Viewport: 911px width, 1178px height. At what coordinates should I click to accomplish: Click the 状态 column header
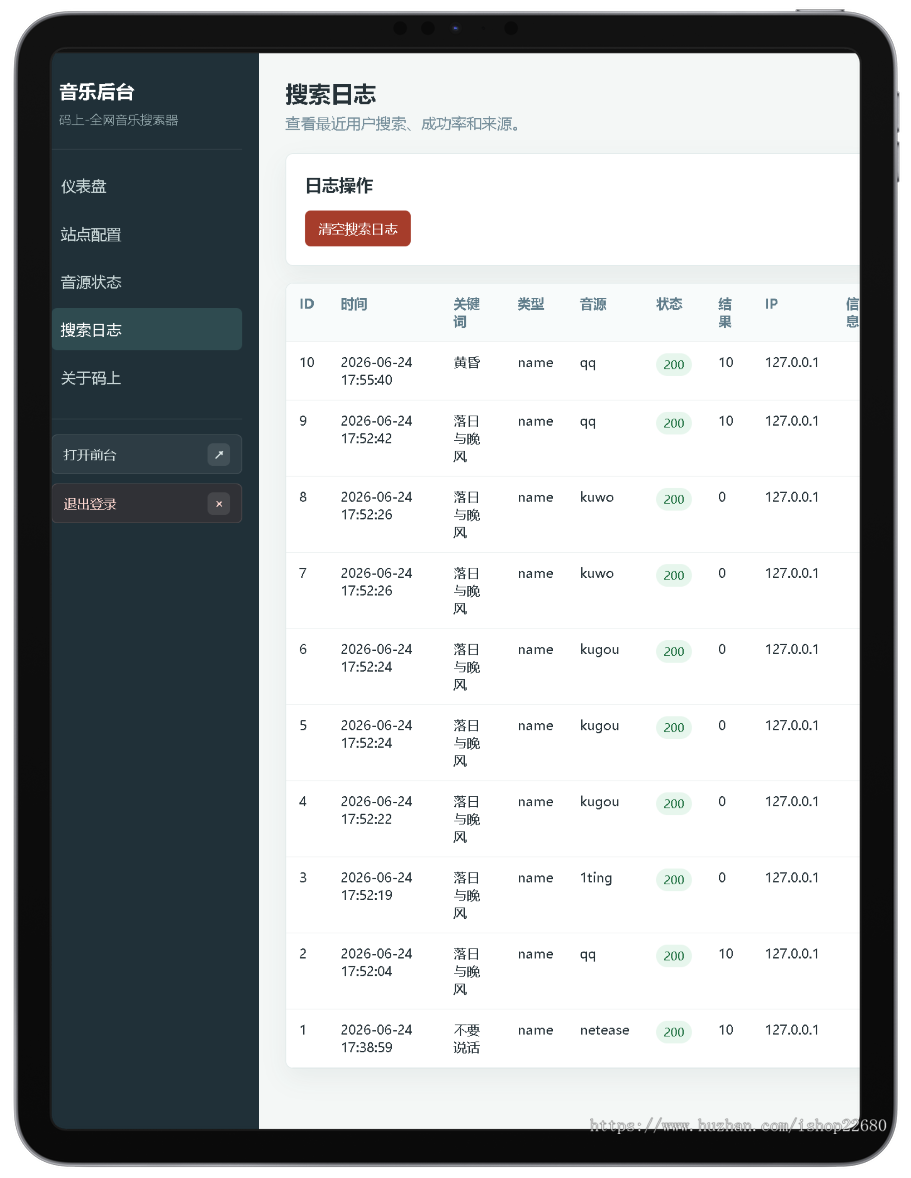669,304
